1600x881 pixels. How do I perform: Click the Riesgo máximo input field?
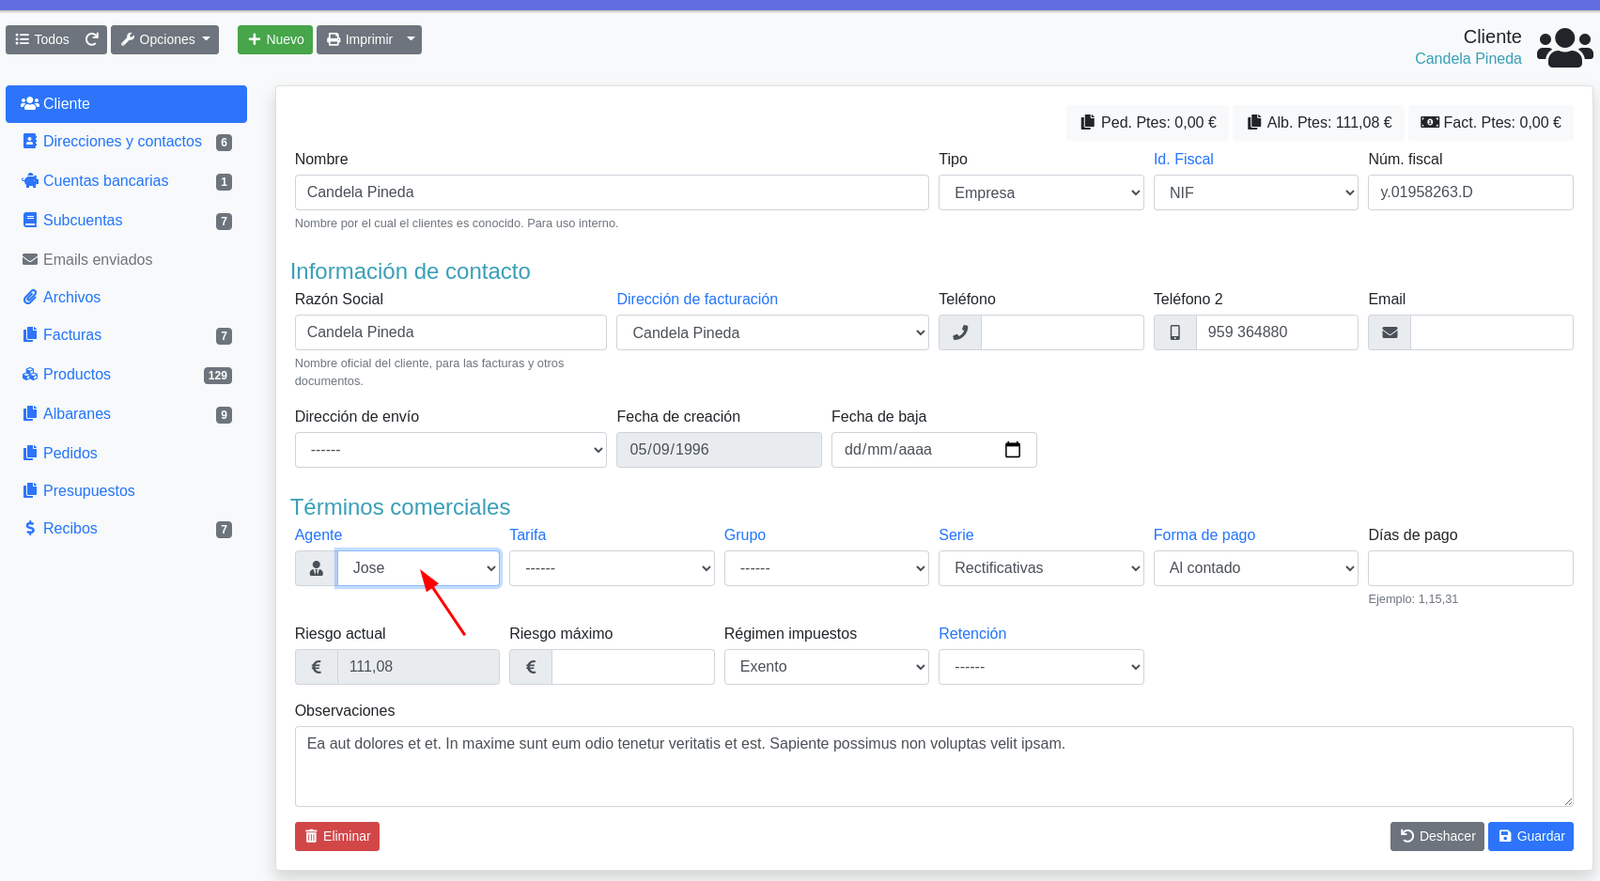[x=633, y=667]
